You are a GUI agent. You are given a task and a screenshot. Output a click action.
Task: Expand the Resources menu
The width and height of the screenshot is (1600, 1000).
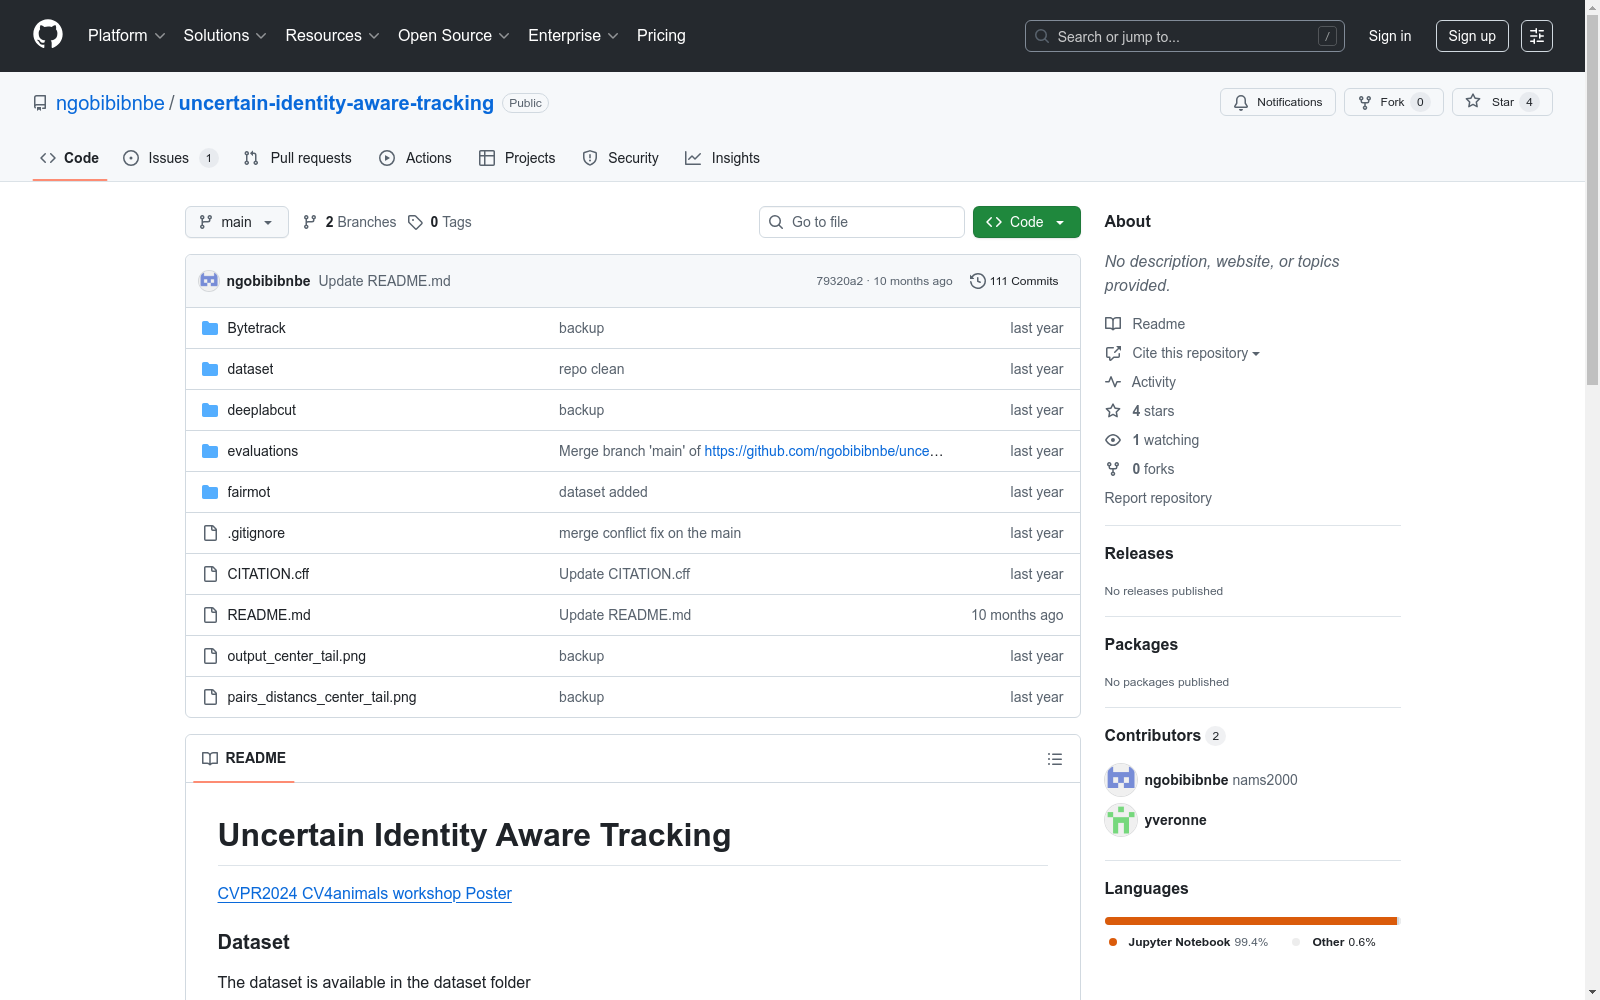click(332, 36)
